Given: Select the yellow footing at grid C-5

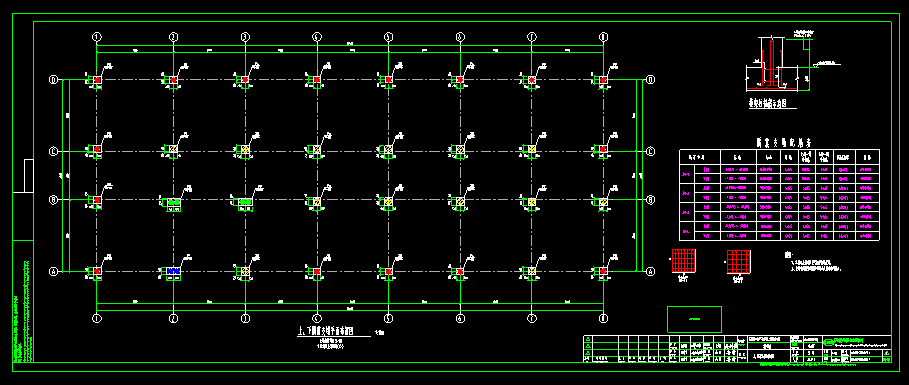Looking at the screenshot, I should point(388,149).
